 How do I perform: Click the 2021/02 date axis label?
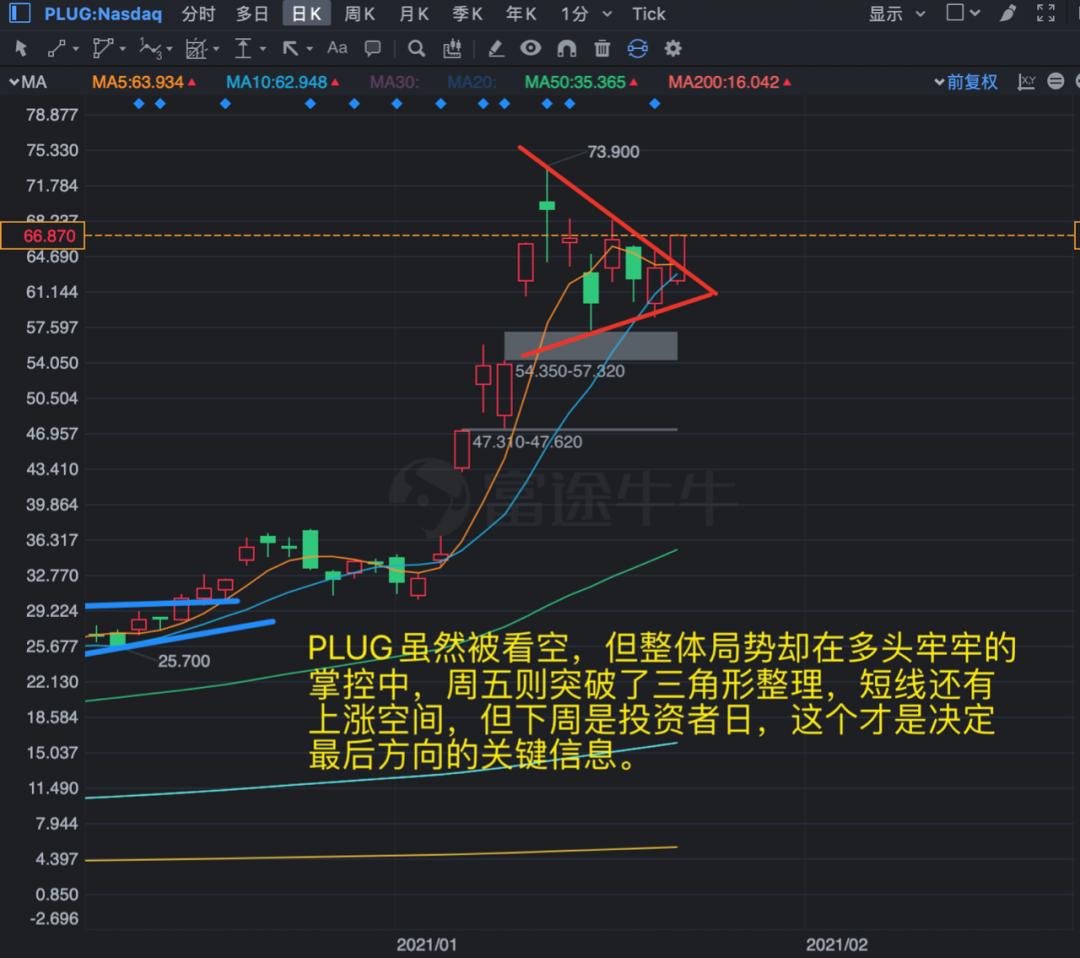click(x=837, y=945)
